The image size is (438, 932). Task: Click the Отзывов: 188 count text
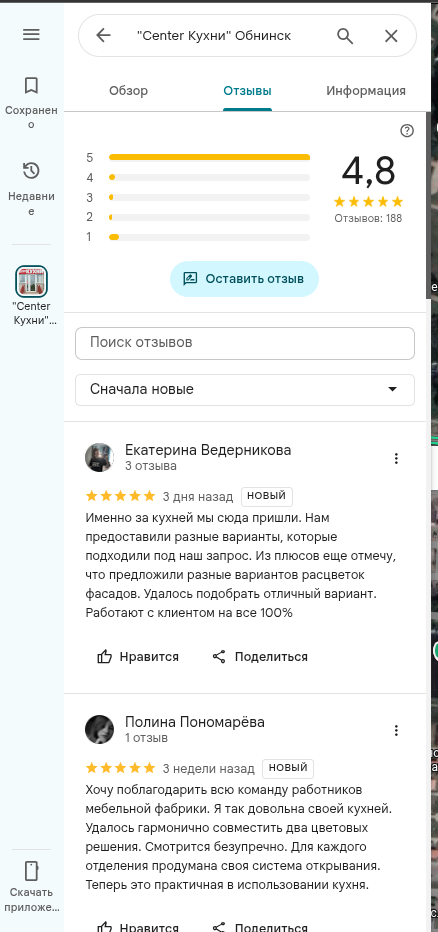tap(368, 218)
